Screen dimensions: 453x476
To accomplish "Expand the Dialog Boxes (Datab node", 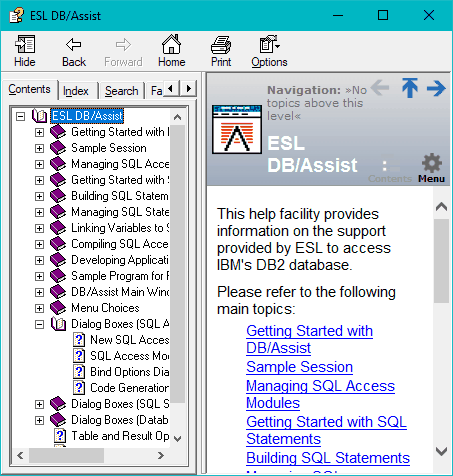I will [39, 420].
